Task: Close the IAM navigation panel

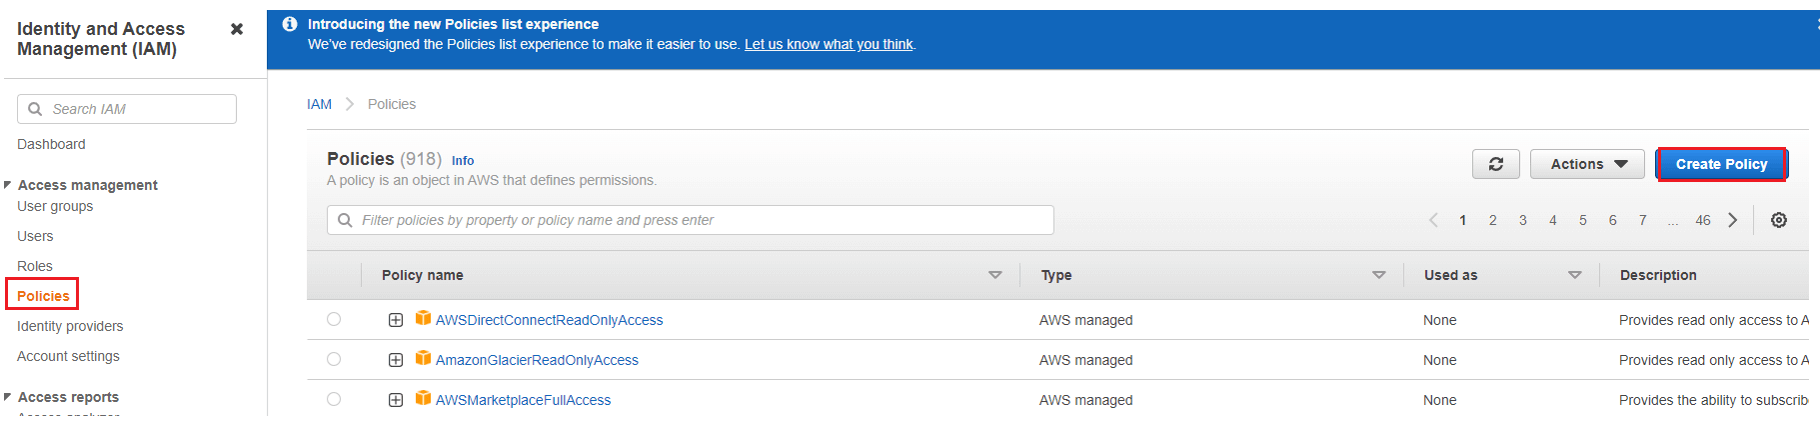Action: [x=237, y=29]
